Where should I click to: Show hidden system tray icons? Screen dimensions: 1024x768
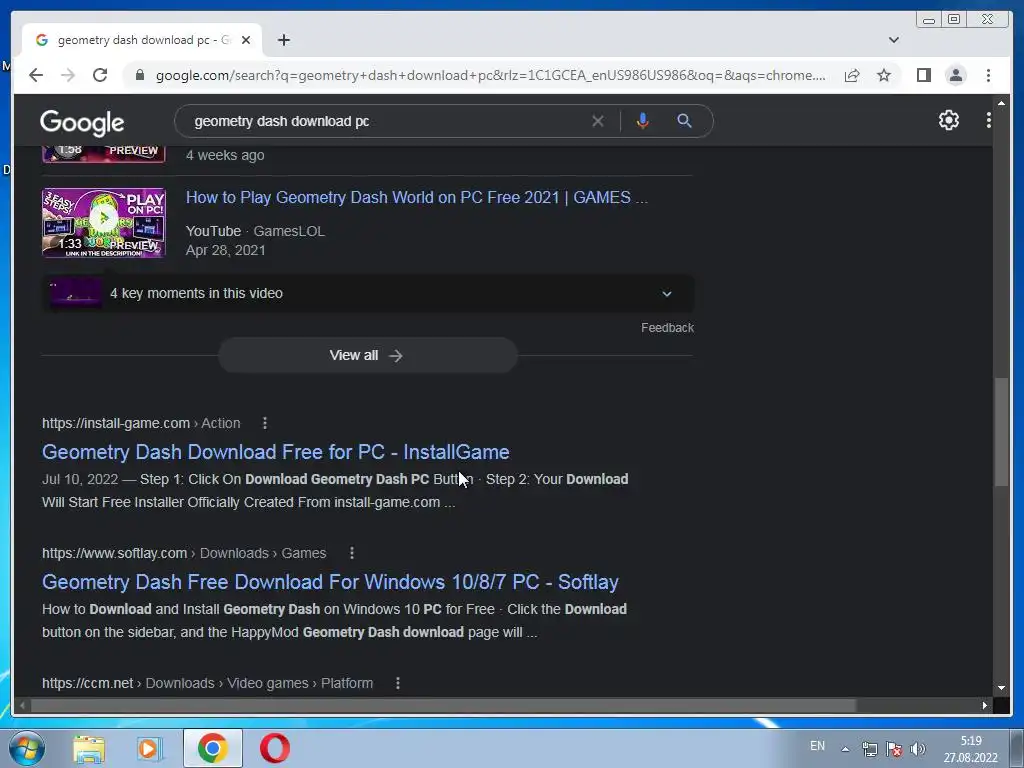tap(845, 749)
